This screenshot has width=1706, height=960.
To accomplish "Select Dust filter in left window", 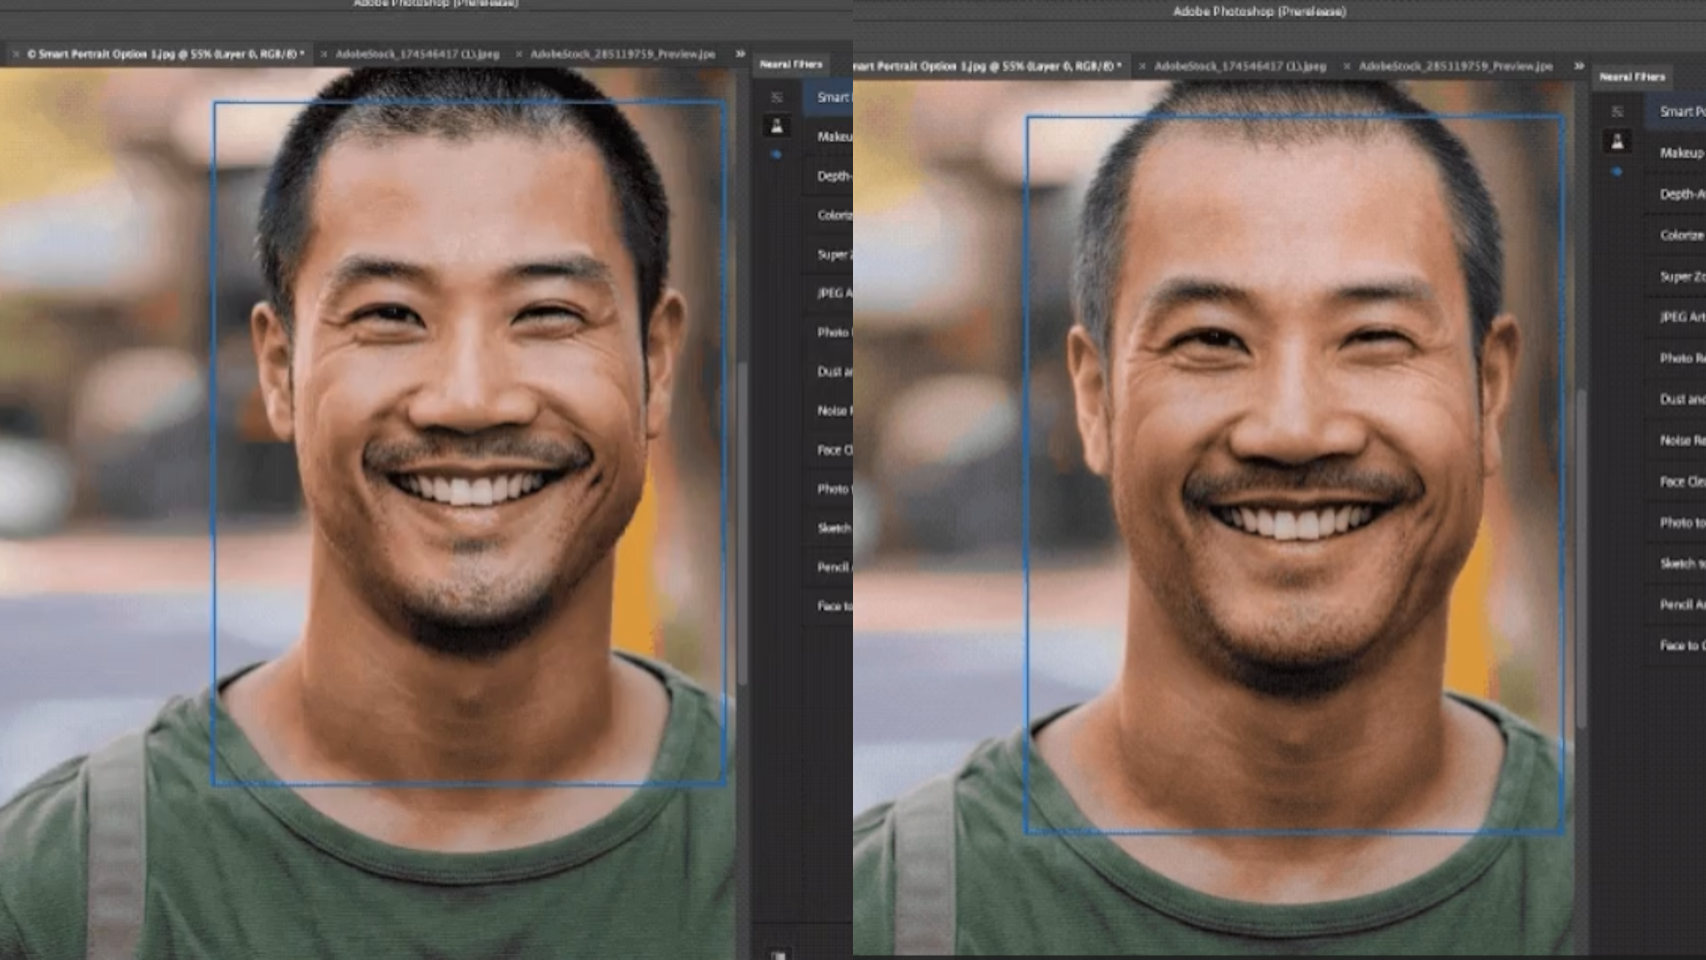I will tap(834, 371).
